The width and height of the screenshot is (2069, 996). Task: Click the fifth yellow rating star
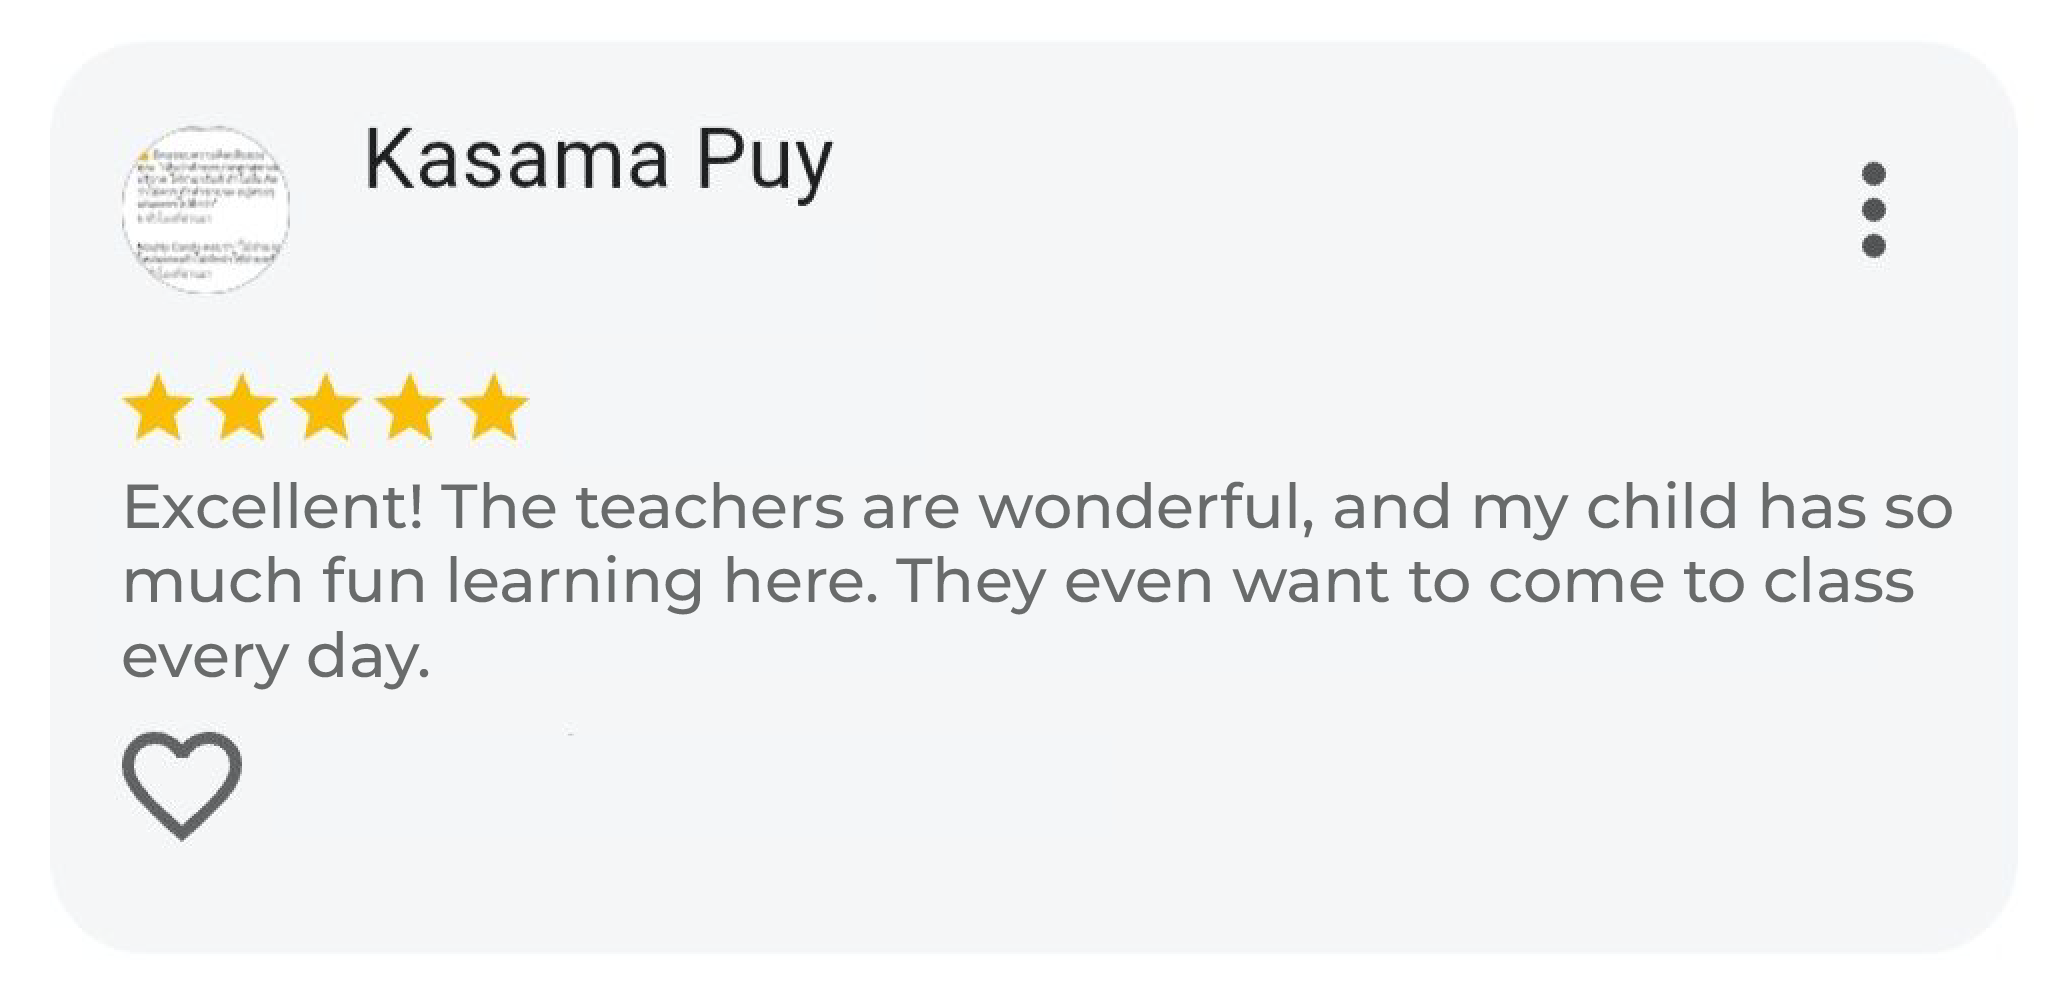(x=494, y=408)
